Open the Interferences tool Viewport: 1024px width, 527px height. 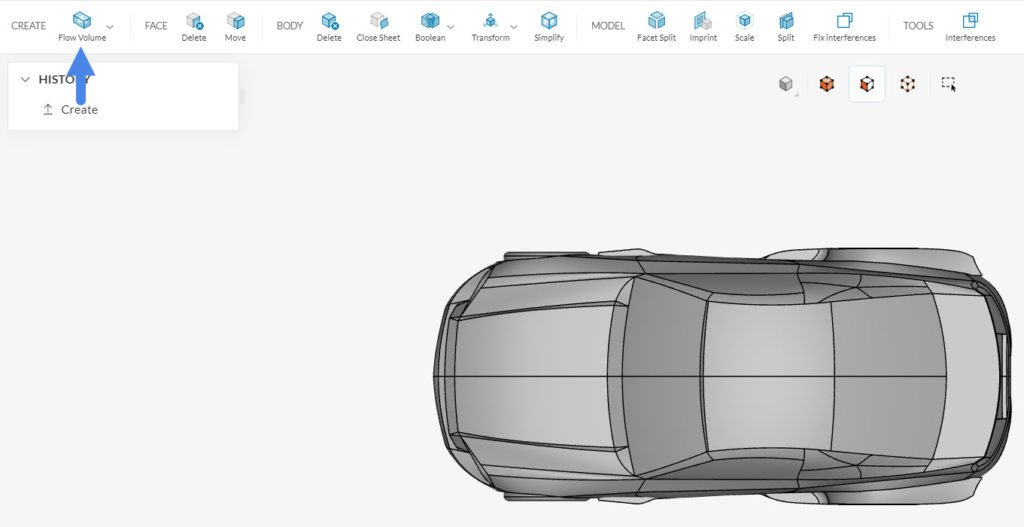[970, 27]
